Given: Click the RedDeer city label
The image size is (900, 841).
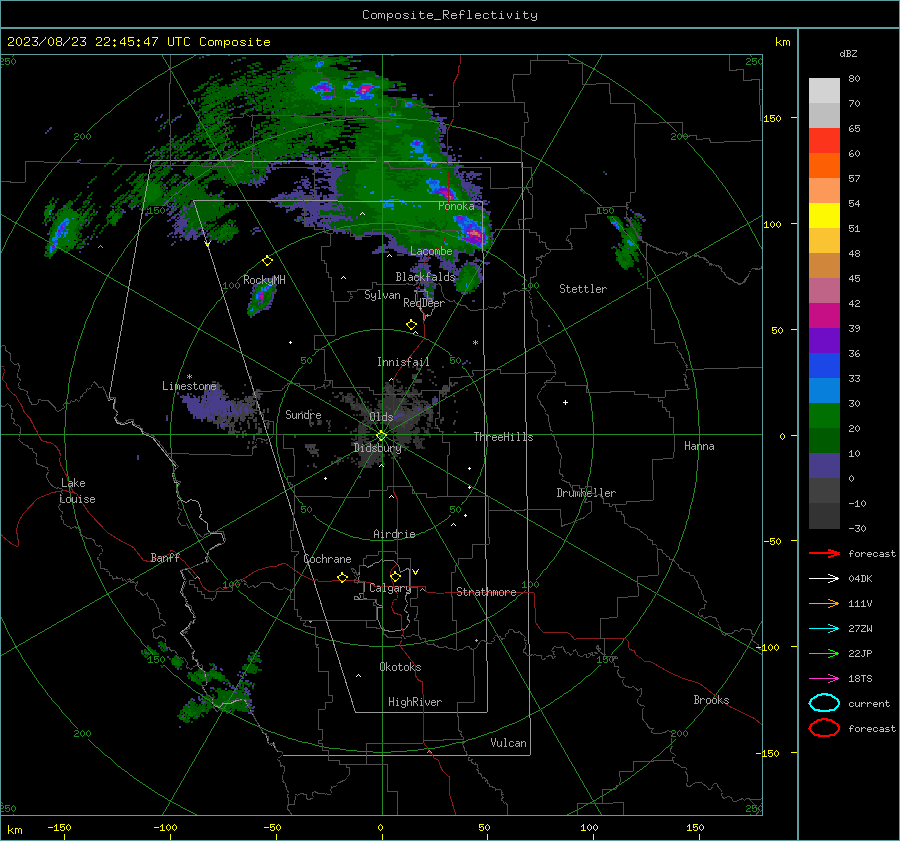Looking at the screenshot, I should click(424, 303).
